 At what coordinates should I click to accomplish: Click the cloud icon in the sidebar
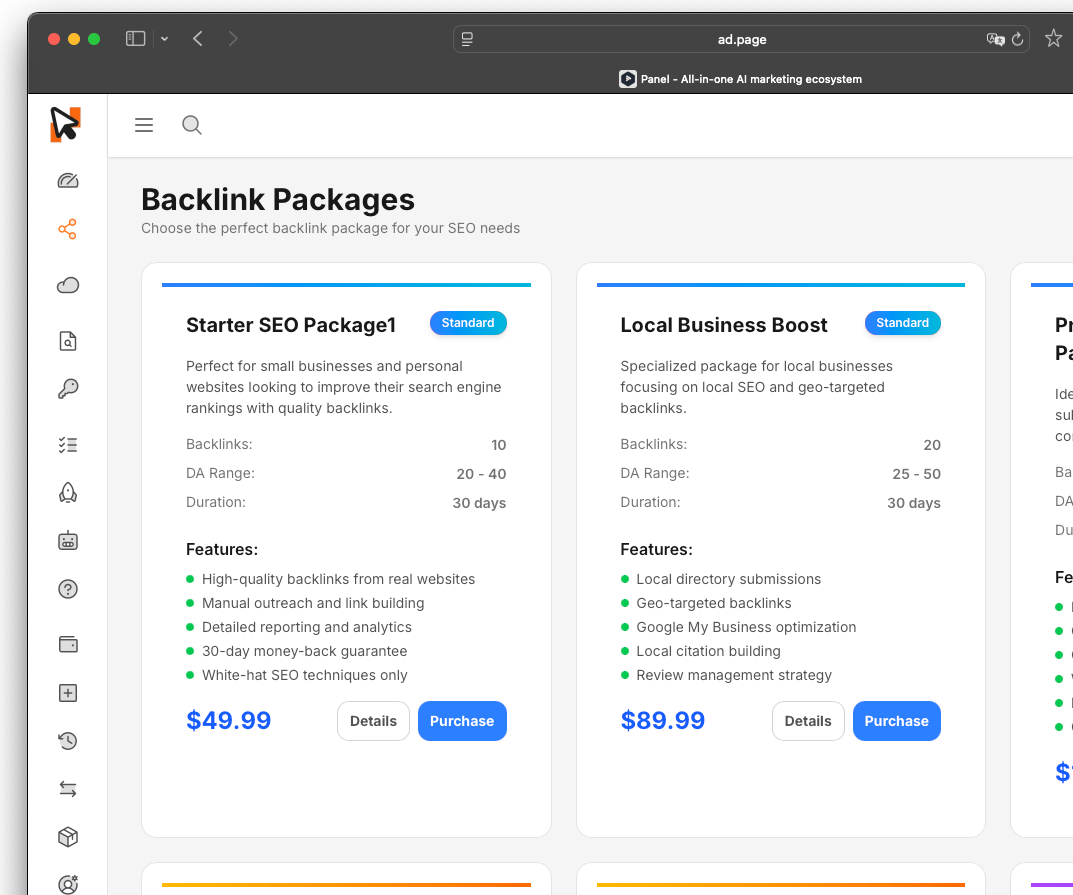pyautogui.click(x=67, y=285)
